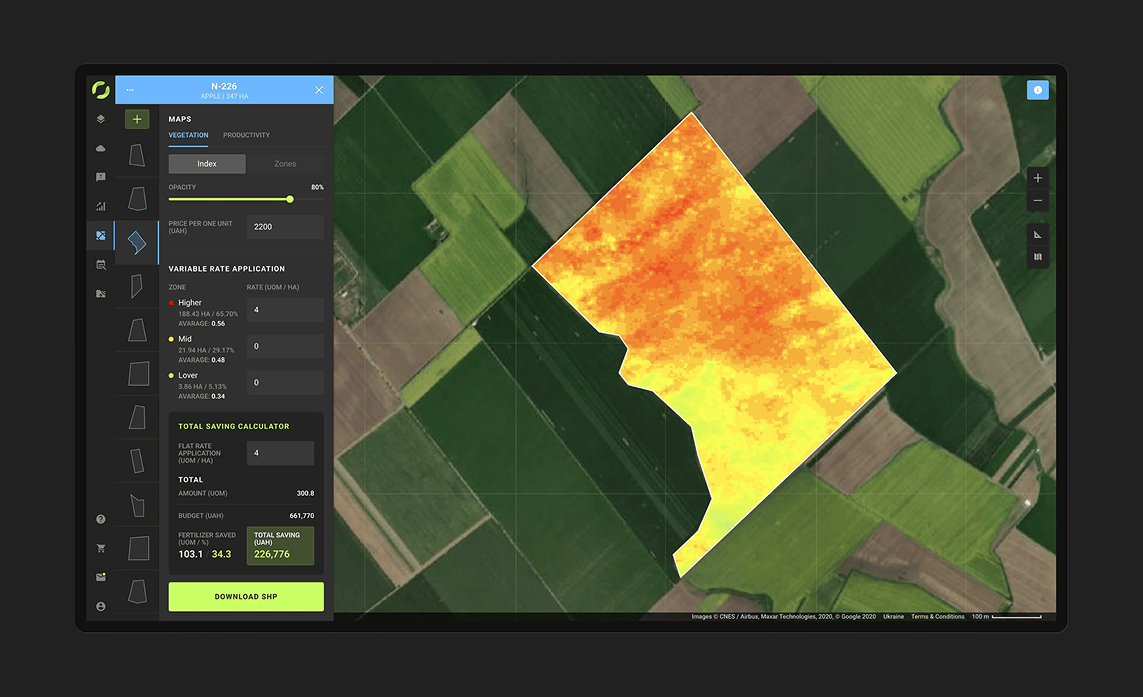The width and height of the screenshot is (1143, 697).
Task: Open the three-dot menu for N-226
Action: tap(130, 90)
